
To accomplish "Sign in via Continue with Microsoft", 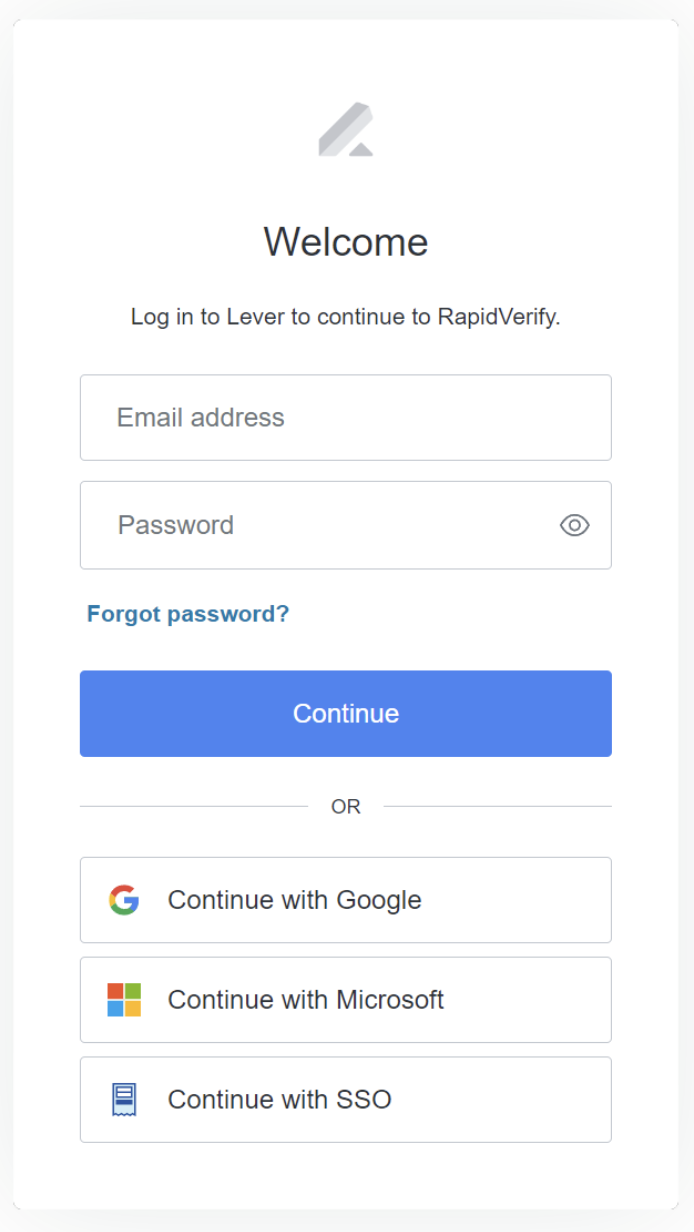I will pos(345,1000).
